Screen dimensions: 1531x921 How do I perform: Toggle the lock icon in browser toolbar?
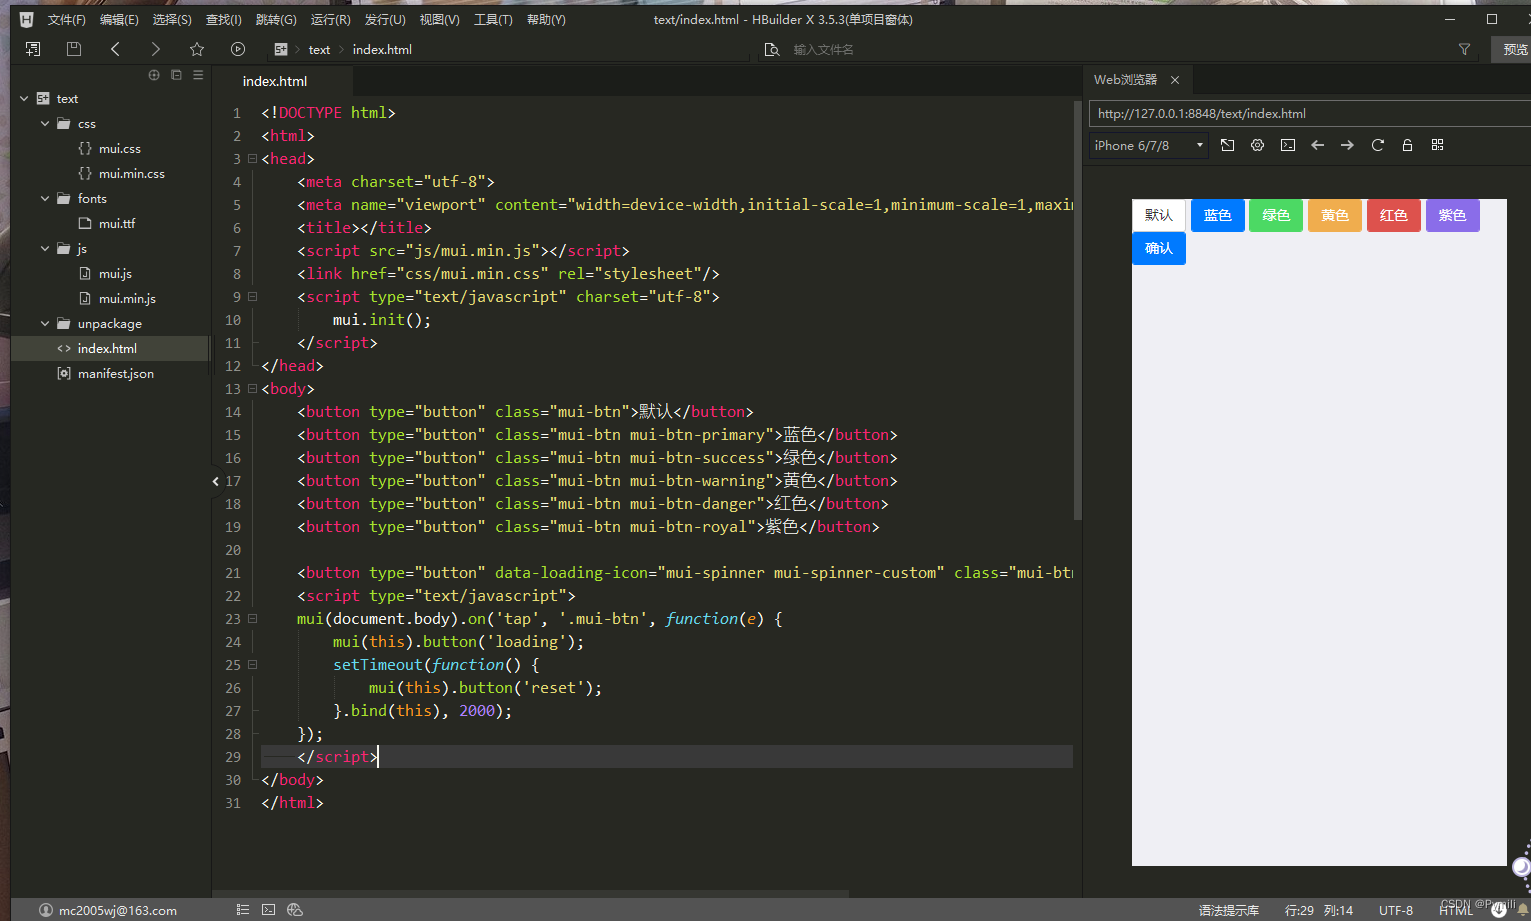click(1407, 145)
